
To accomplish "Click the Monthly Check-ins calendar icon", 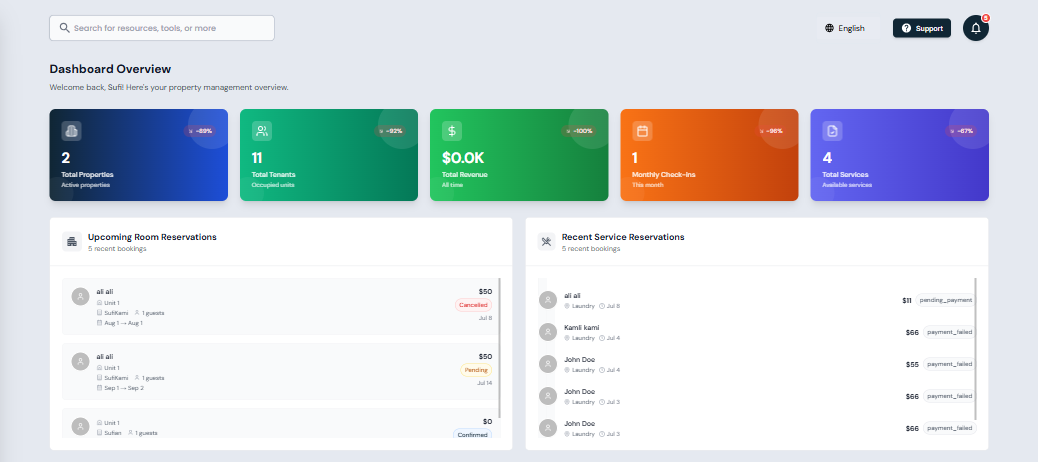I will click(x=642, y=131).
